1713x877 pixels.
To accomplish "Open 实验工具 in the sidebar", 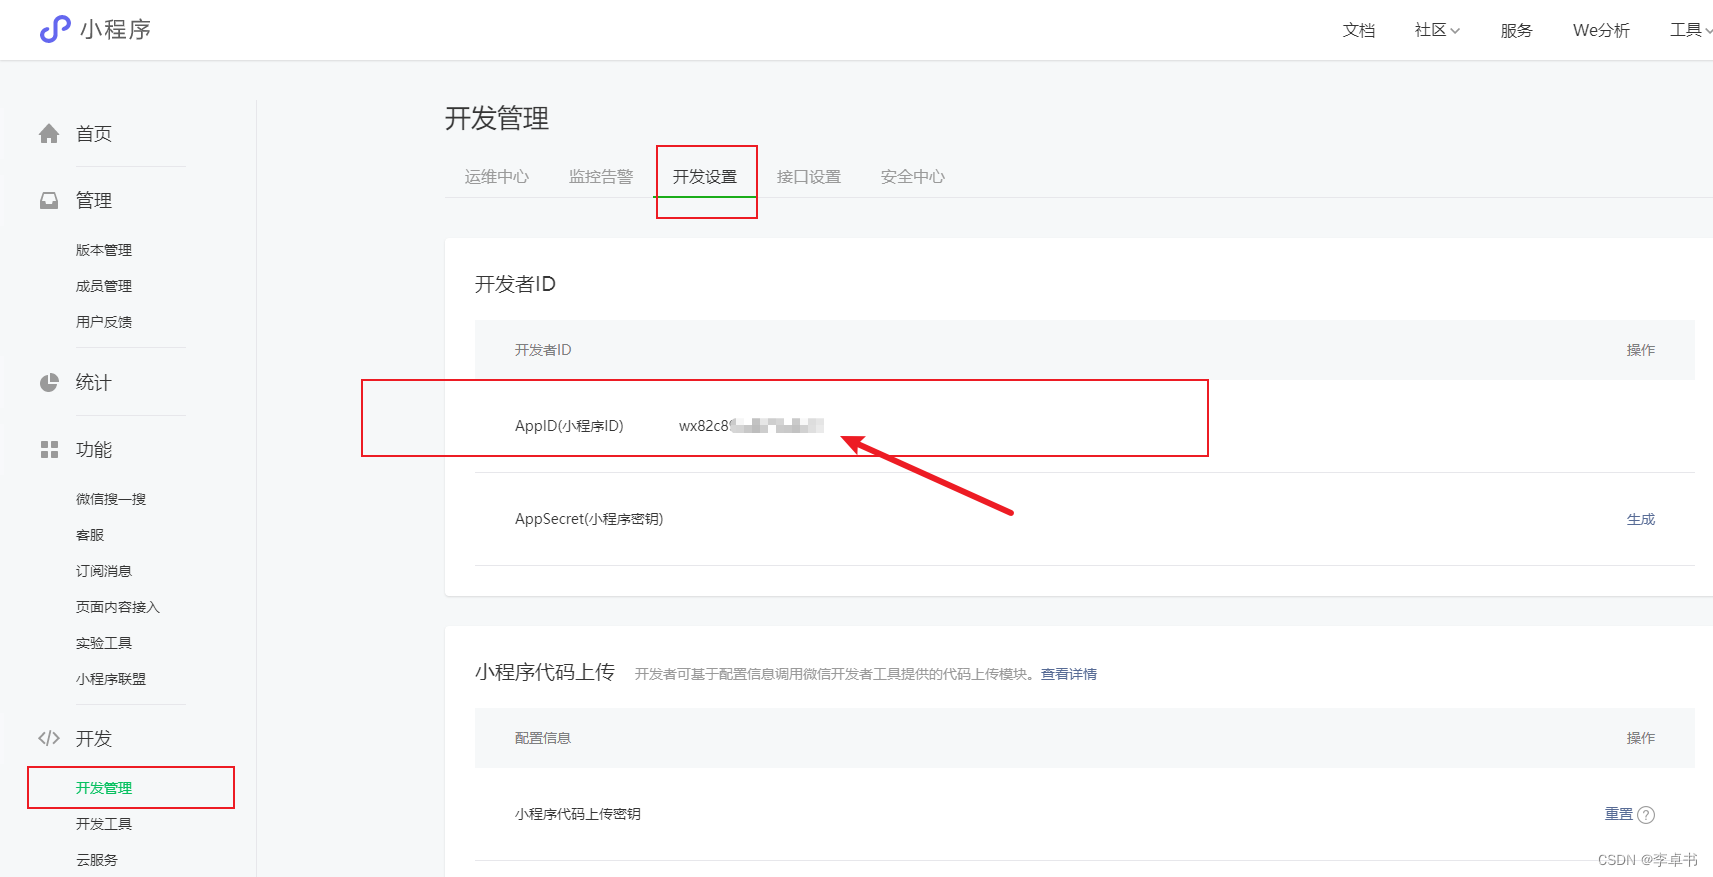I will pyautogui.click(x=104, y=643).
